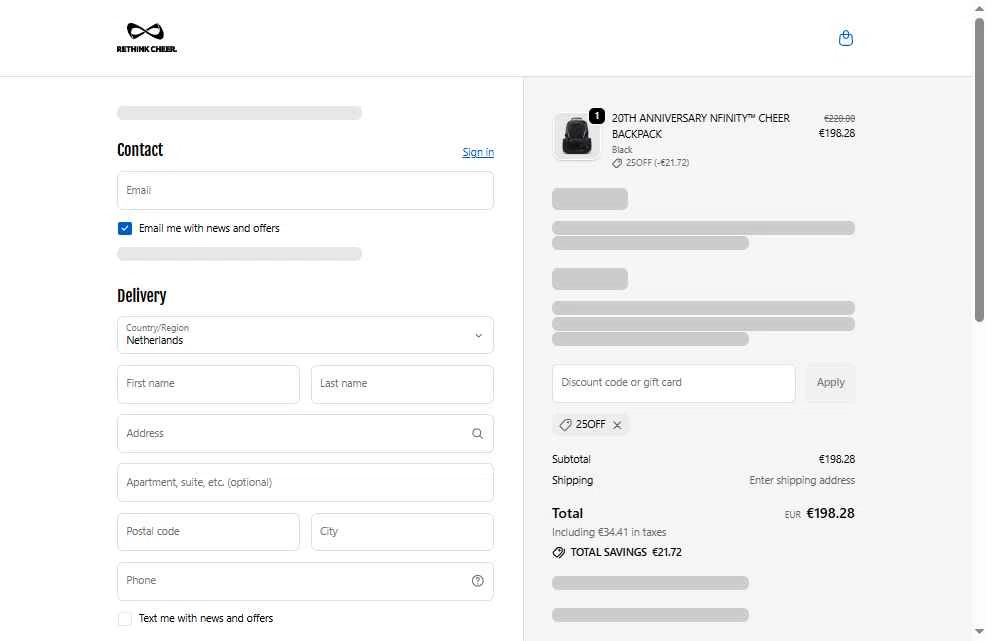This screenshot has height=641, width=987.
Task: Click the Total Savings tag icon
Action: pyautogui.click(x=558, y=552)
